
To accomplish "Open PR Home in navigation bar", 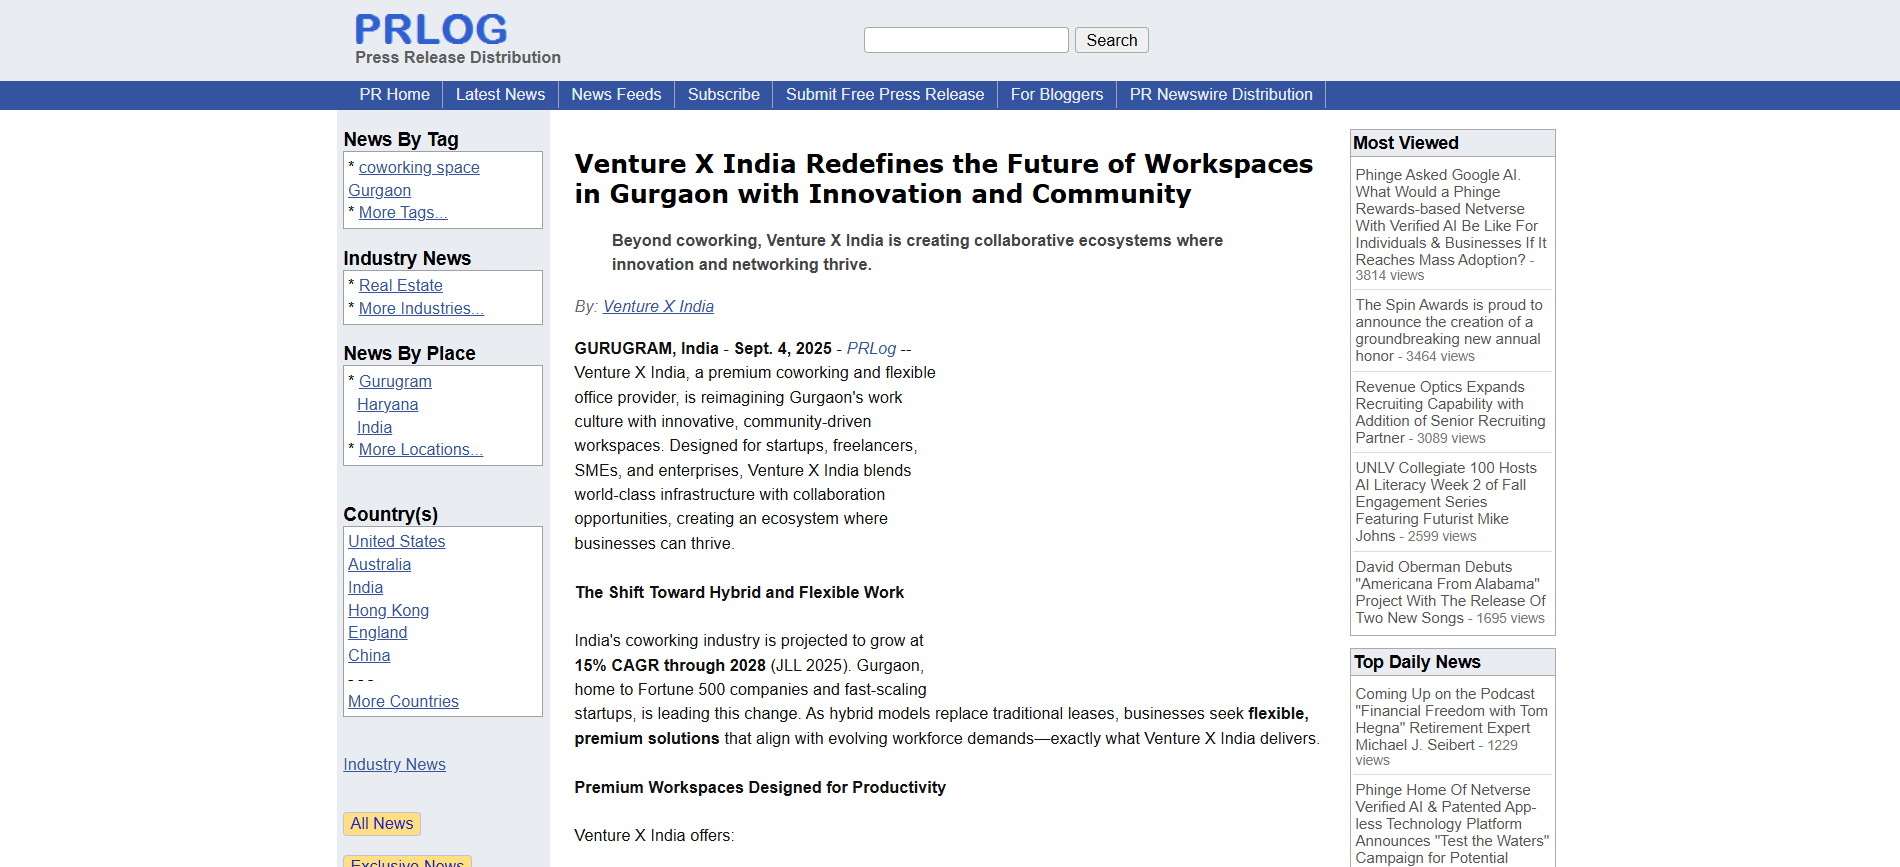I will [x=394, y=95].
